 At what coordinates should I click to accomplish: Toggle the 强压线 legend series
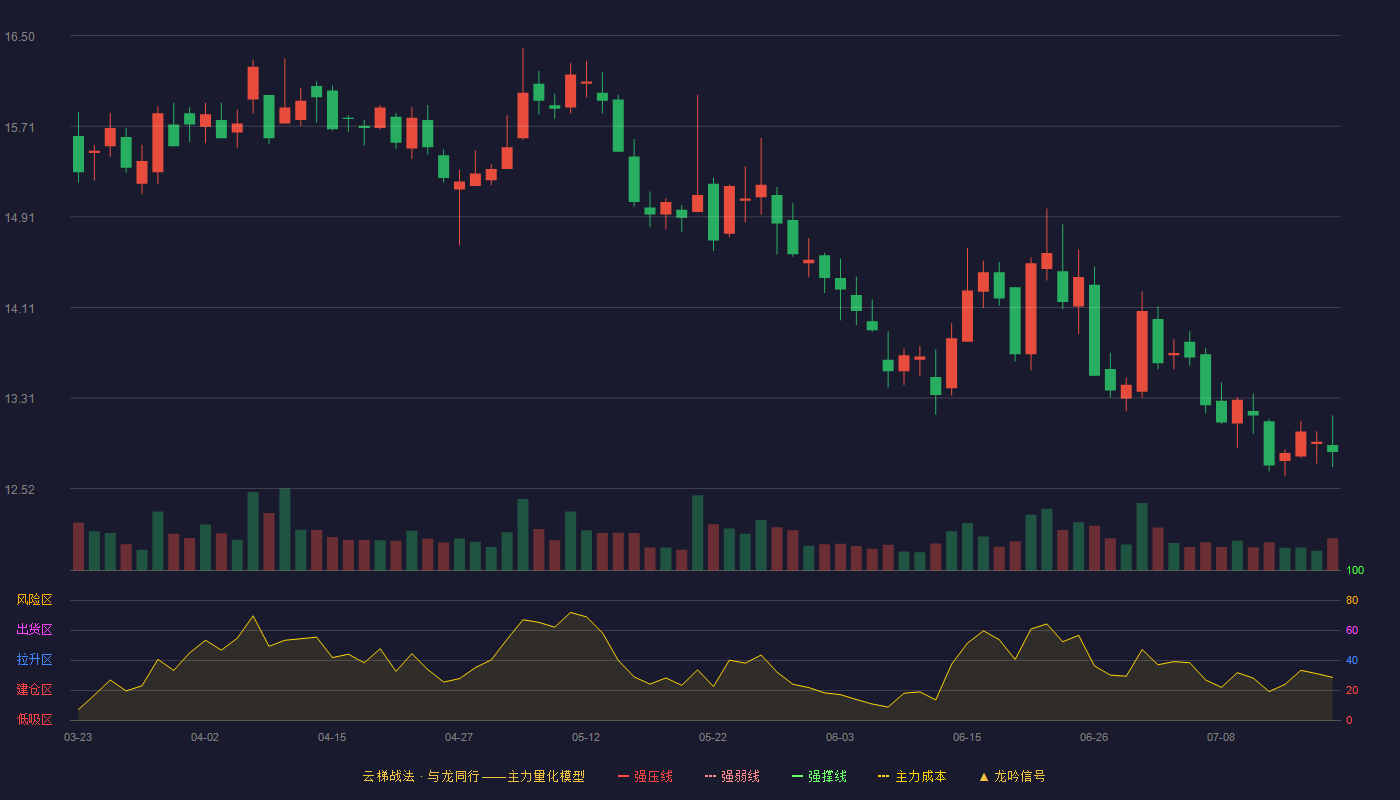[x=645, y=776]
